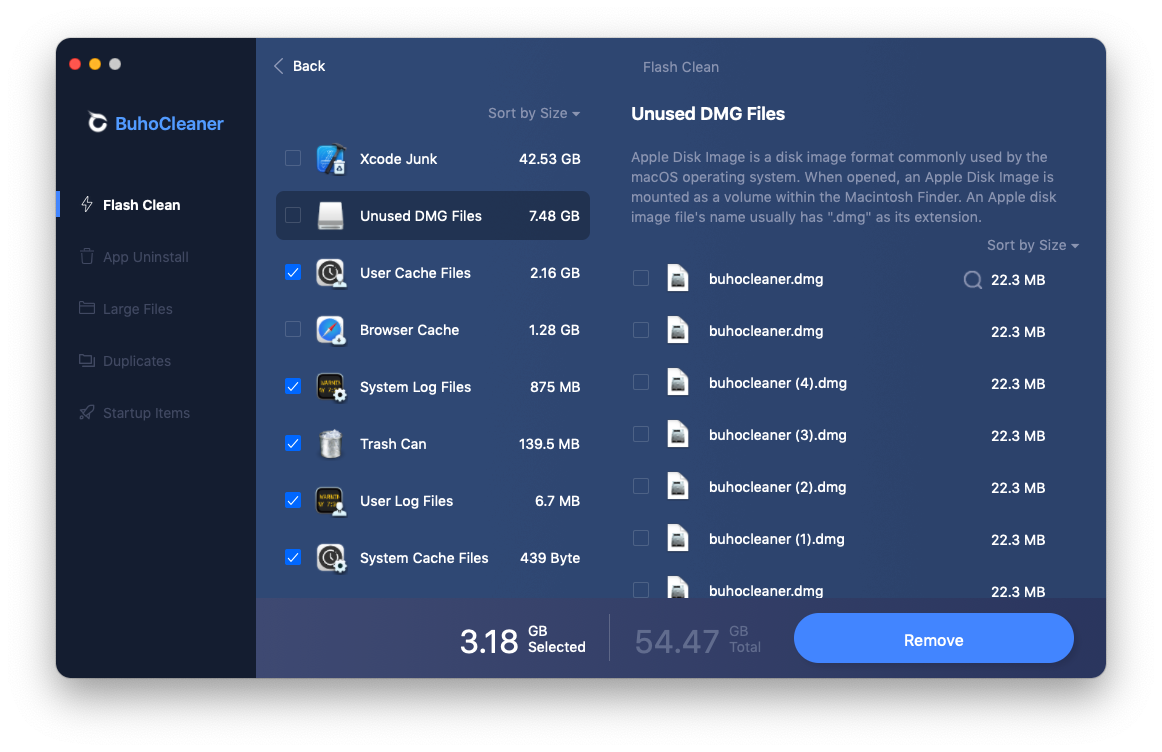This screenshot has width=1162, height=752.
Task: Click the Browser Cache Safari compass icon
Action: 331,330
